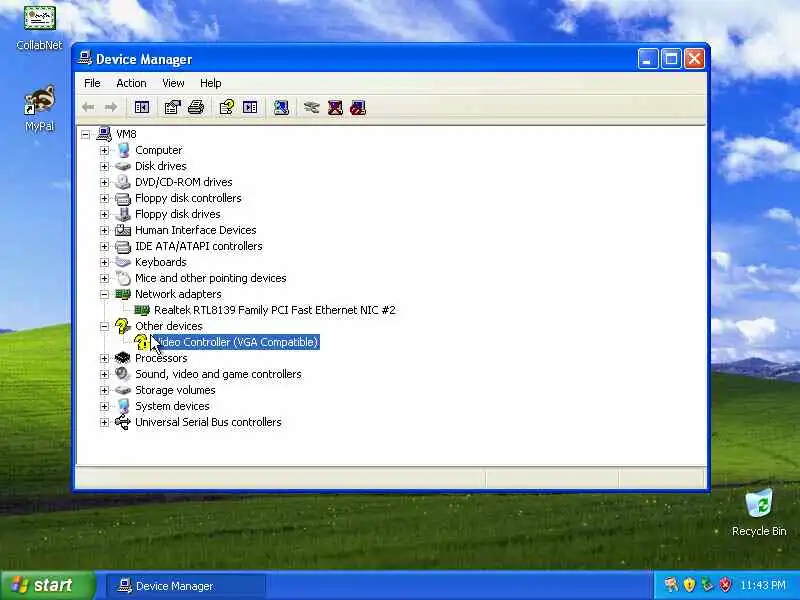The height and width of the screenshot is (600, 800).
Task: Select the Sound, video and game controllers icon
Action: (123, 374)
